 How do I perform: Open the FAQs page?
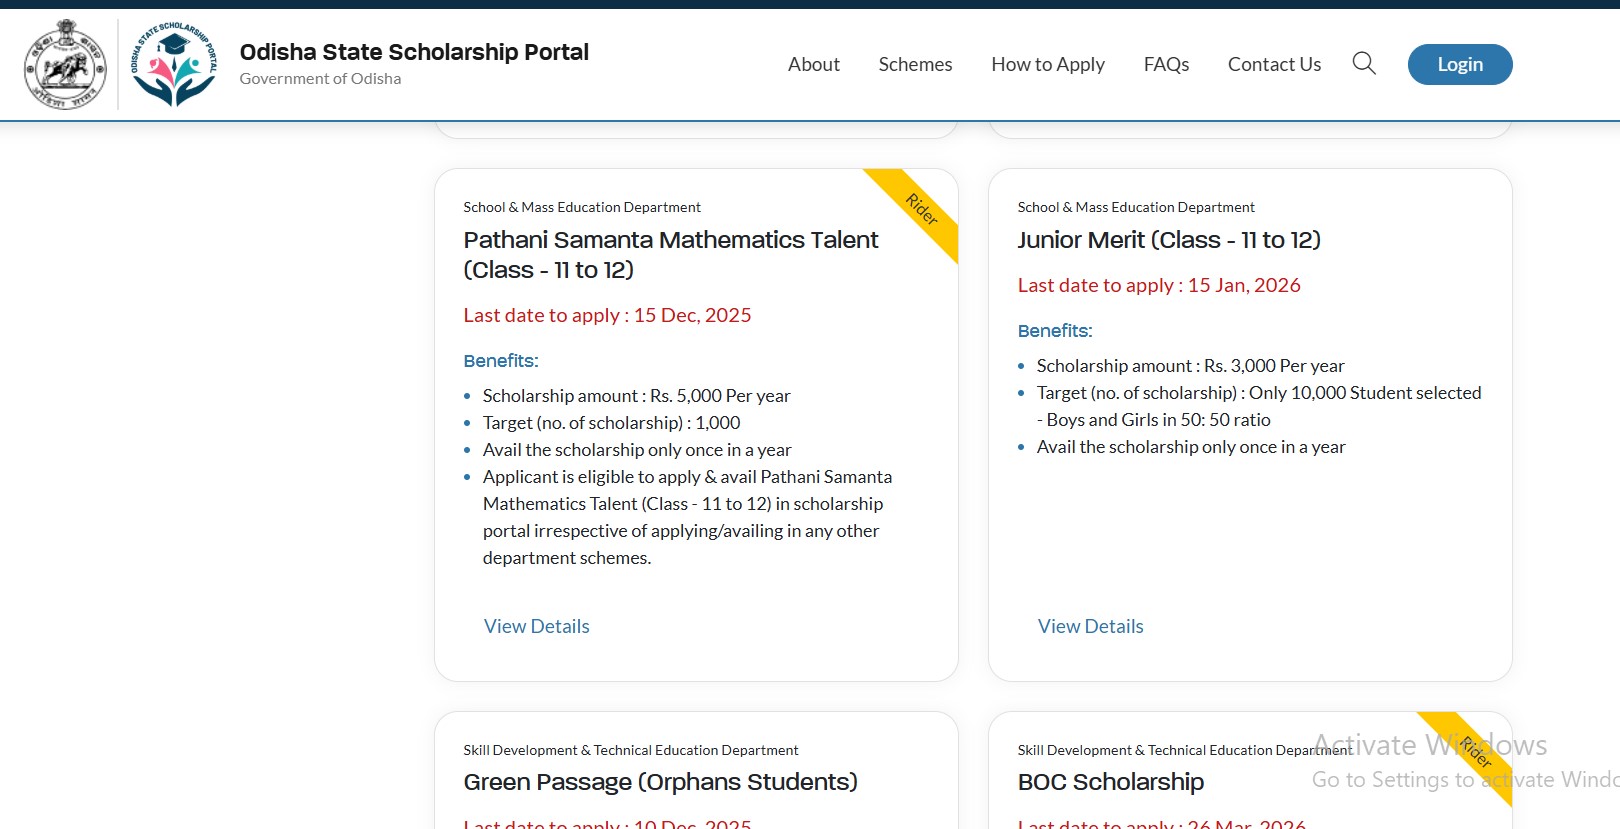click(x=1166, y=64)
